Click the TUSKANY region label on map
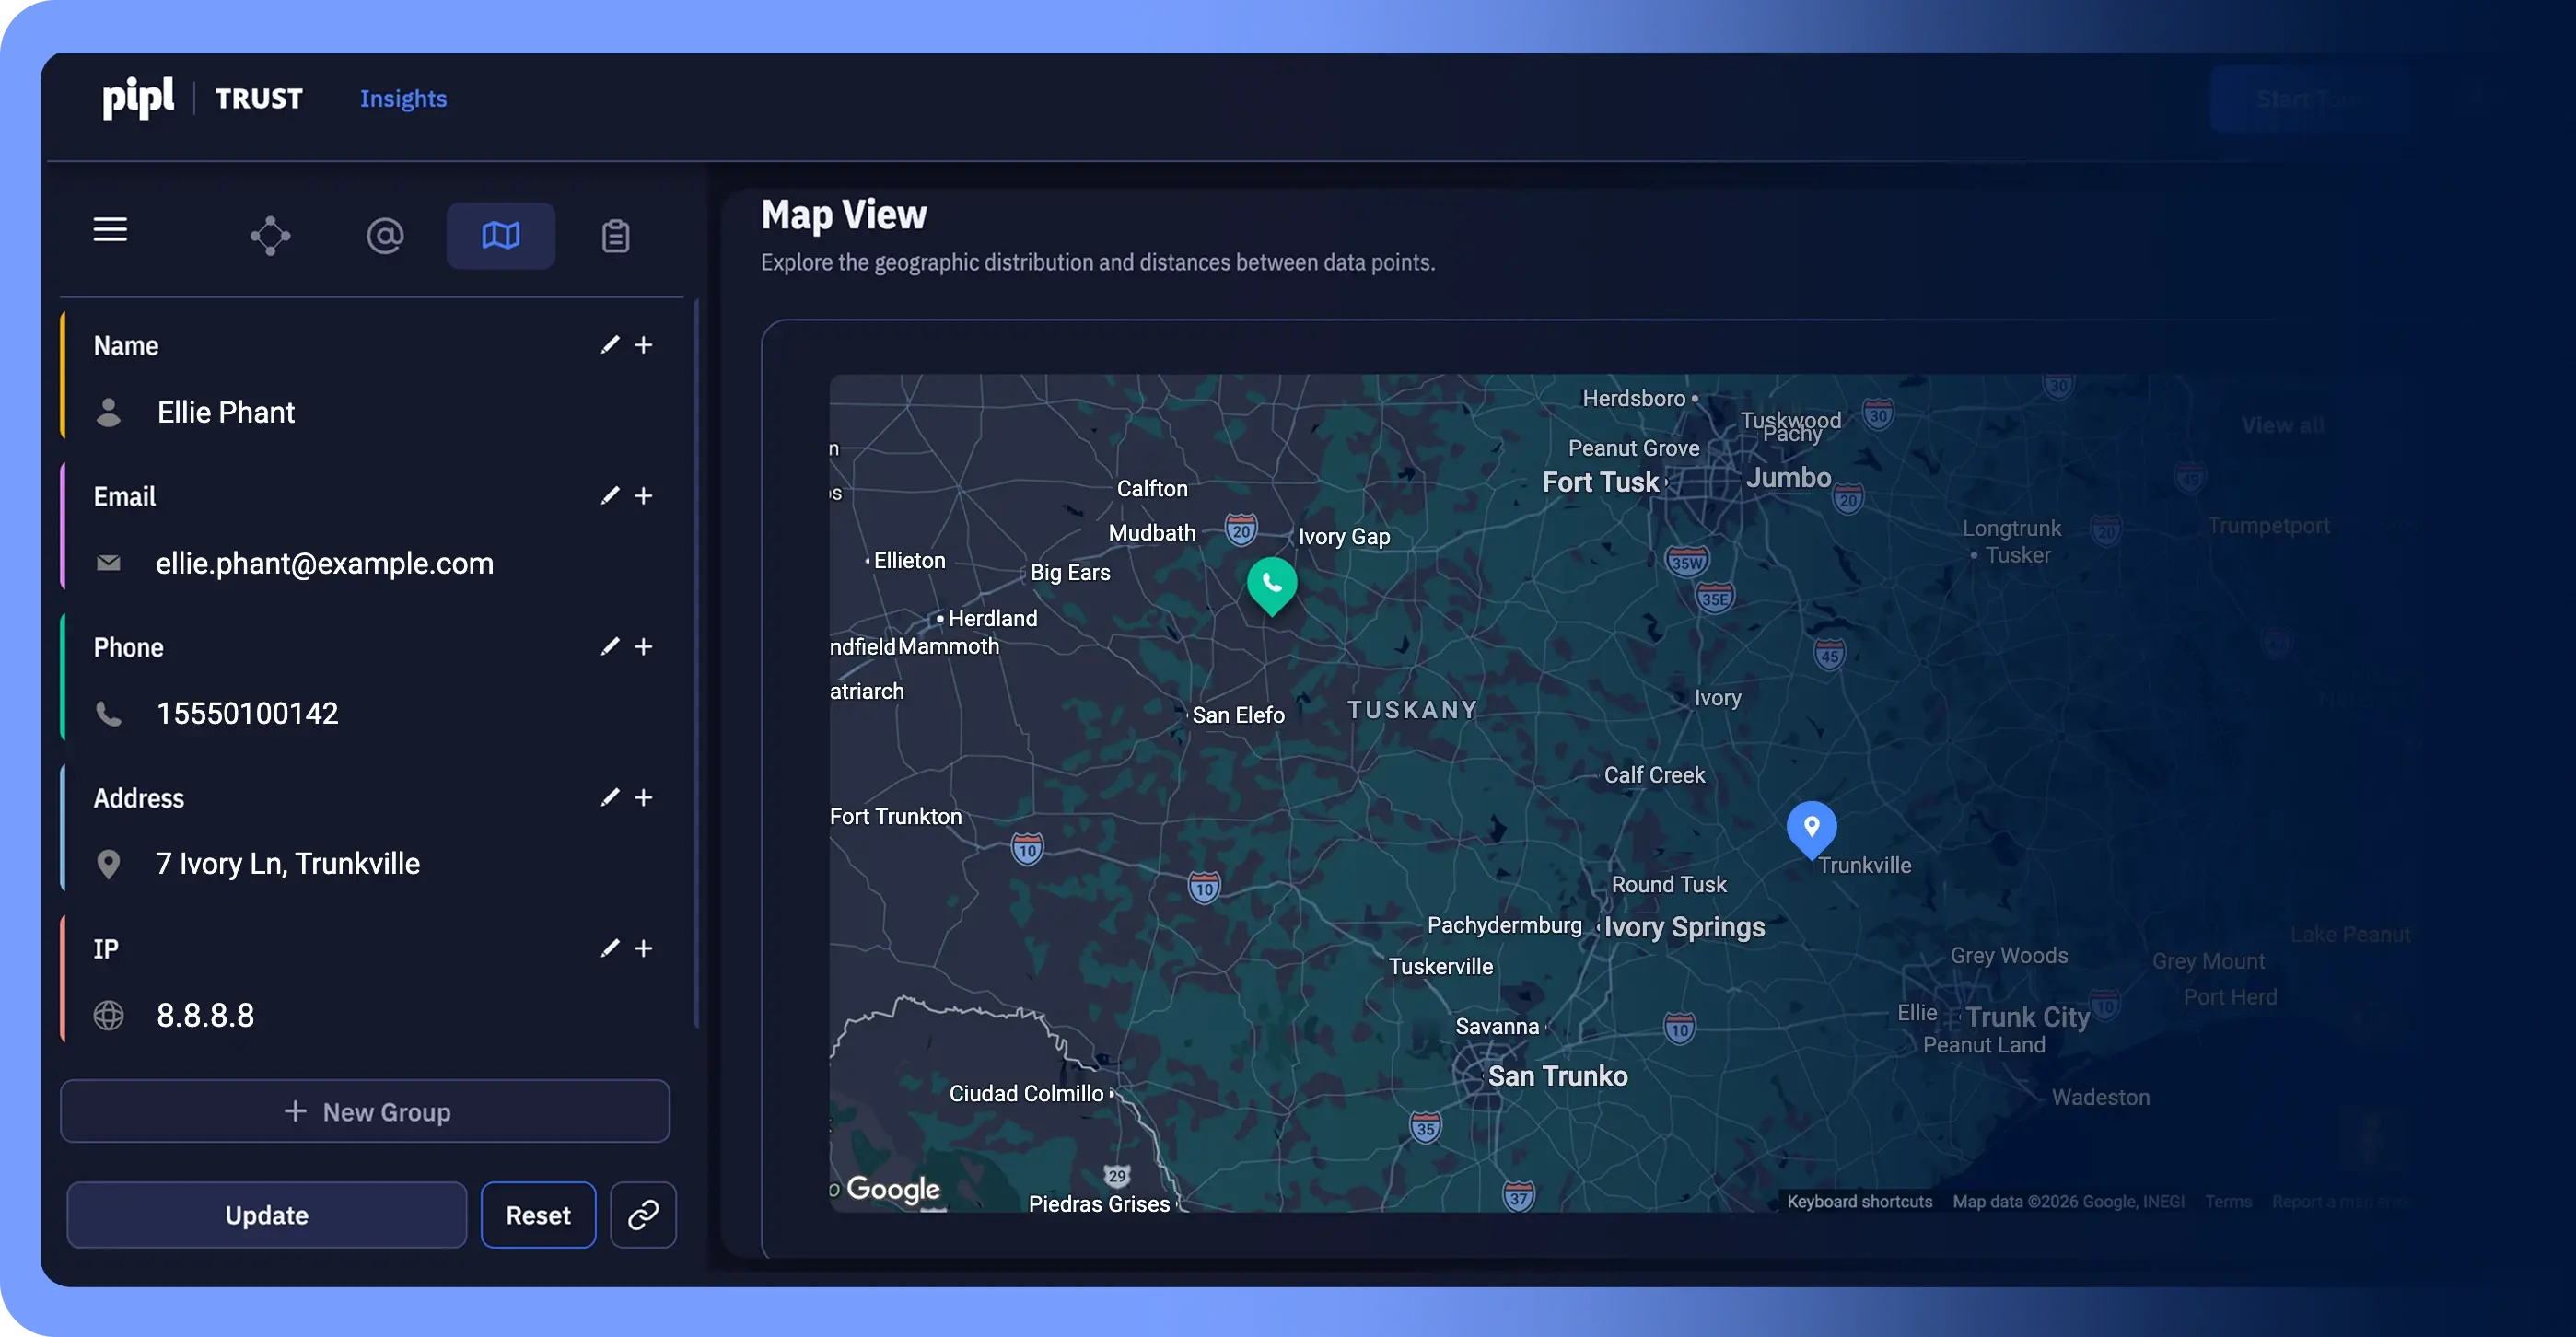2576x1337 pixels. pos(1412,710)
